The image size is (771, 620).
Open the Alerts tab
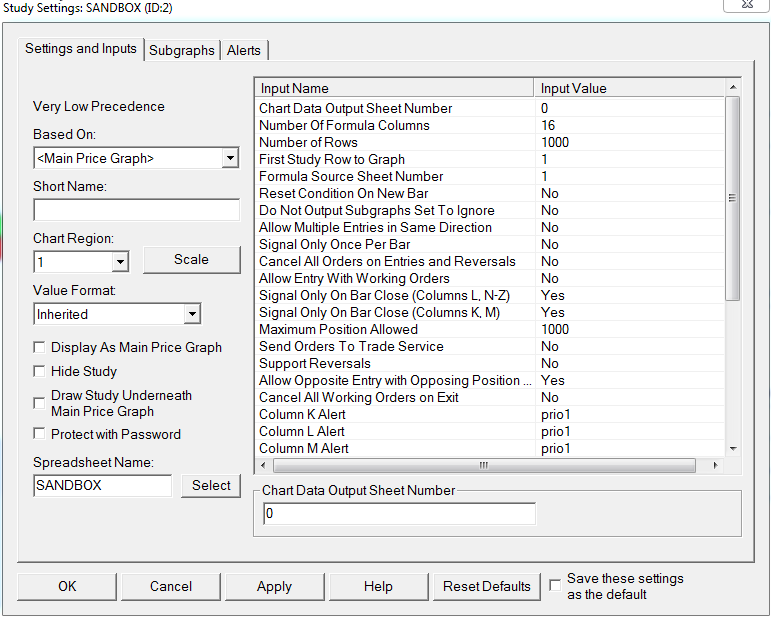point(244,50)
